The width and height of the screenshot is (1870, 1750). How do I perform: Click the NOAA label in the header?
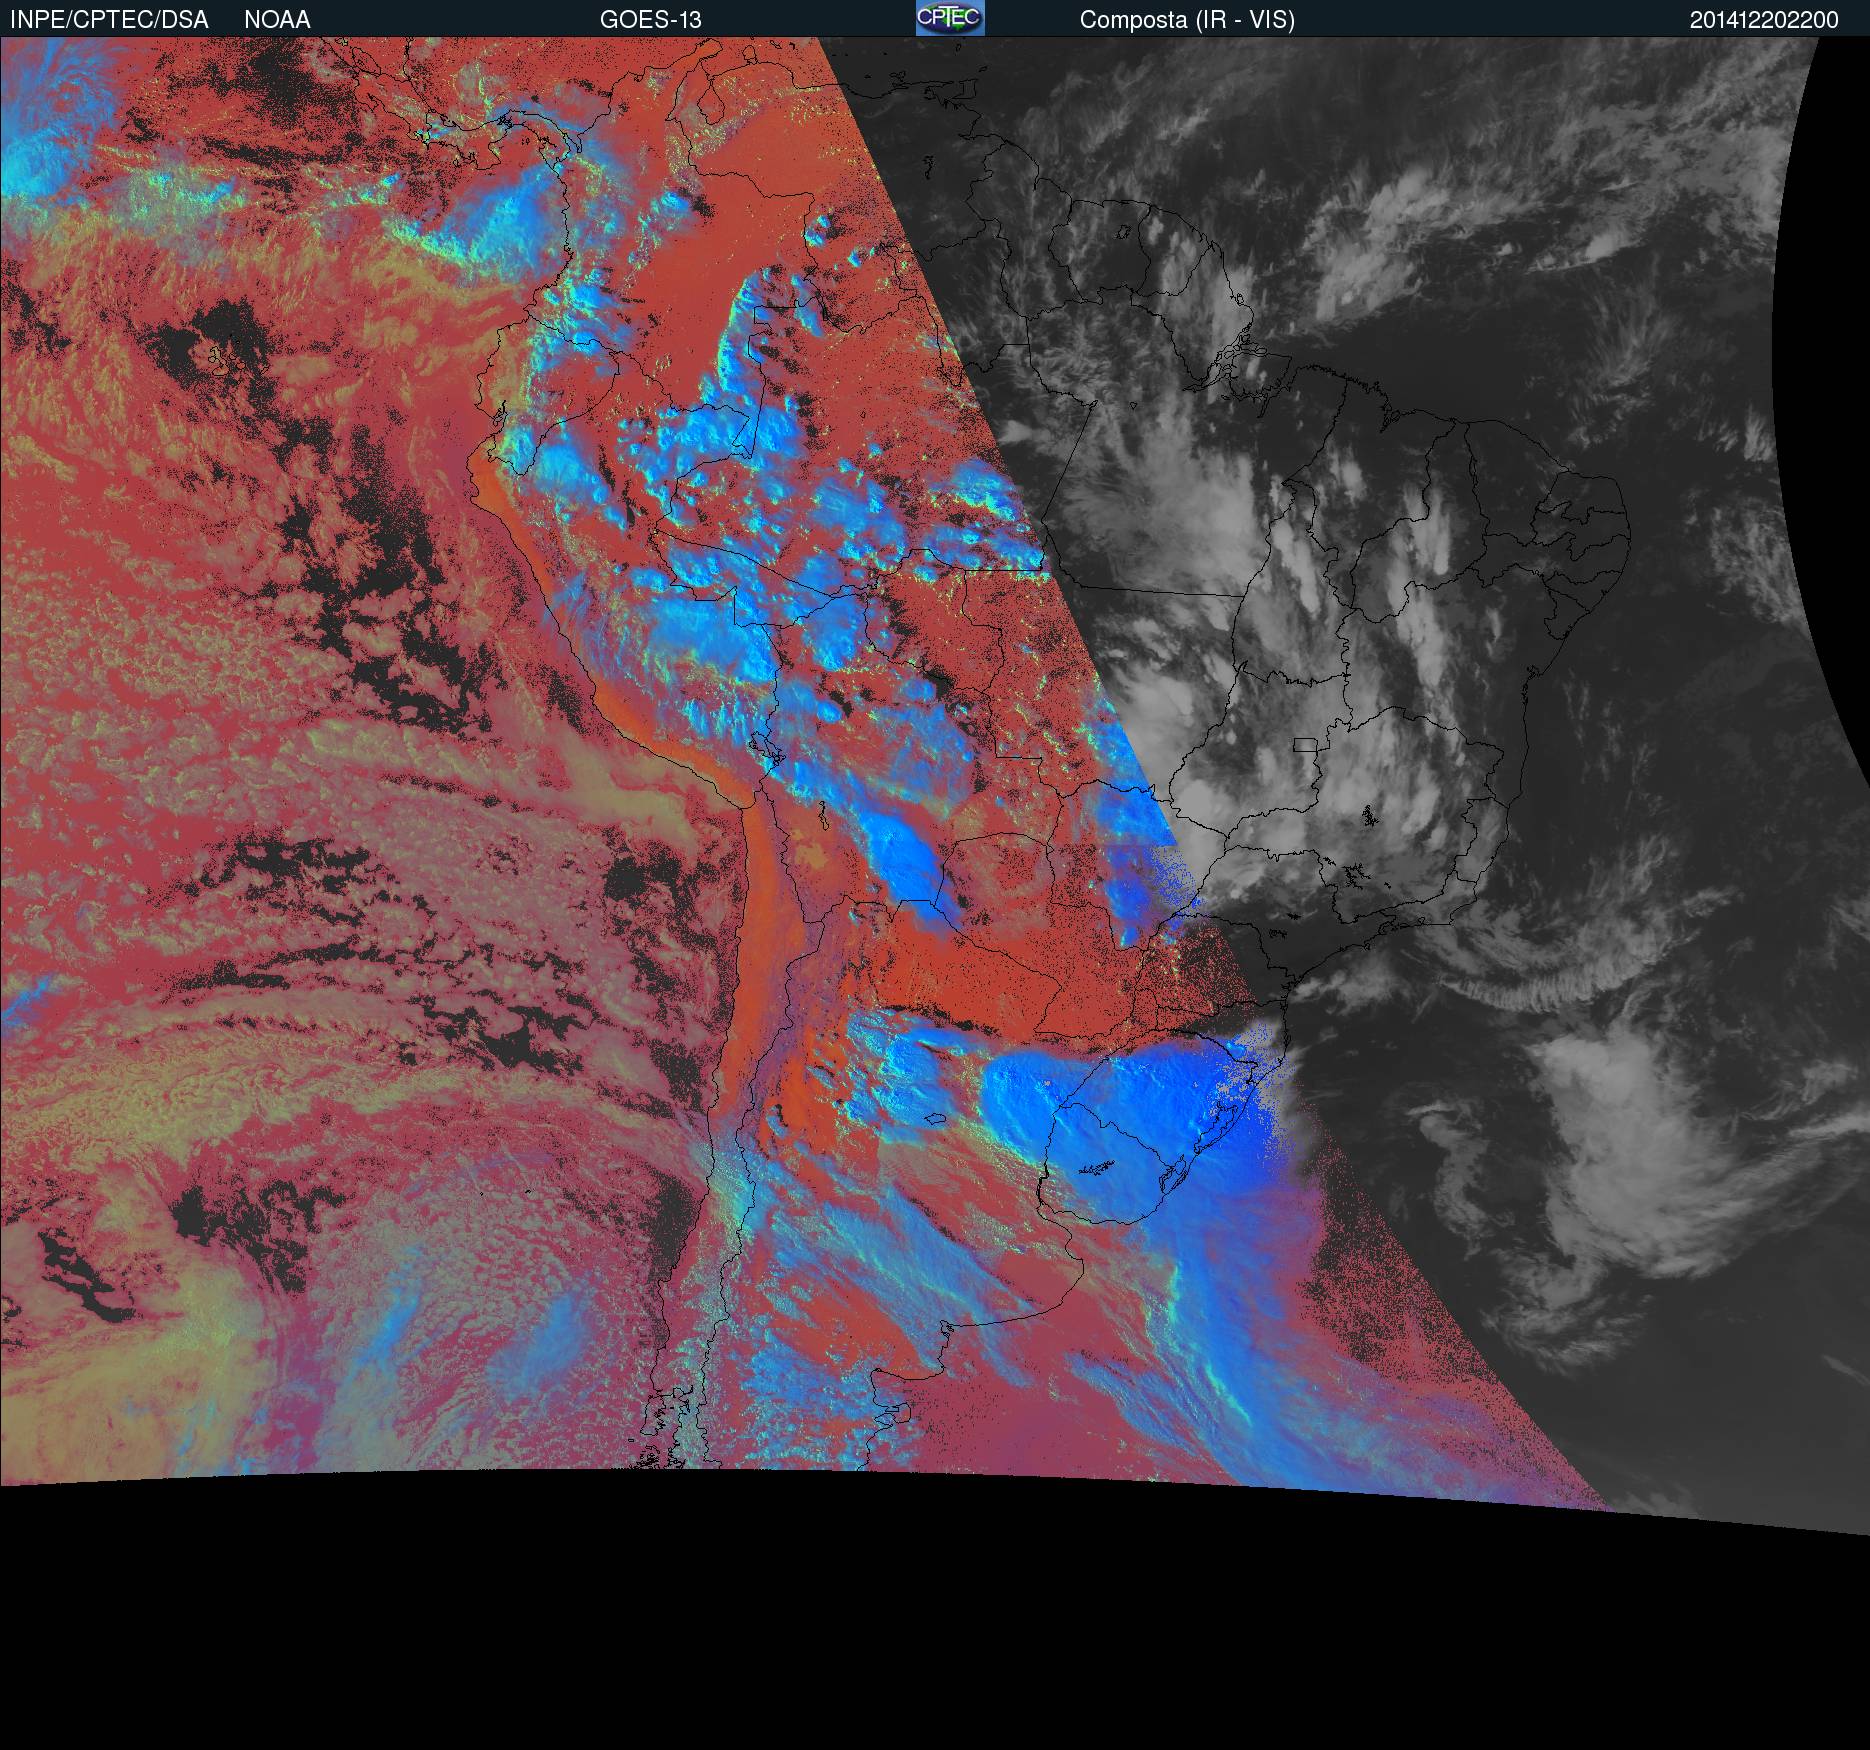(x=277, y=20)
